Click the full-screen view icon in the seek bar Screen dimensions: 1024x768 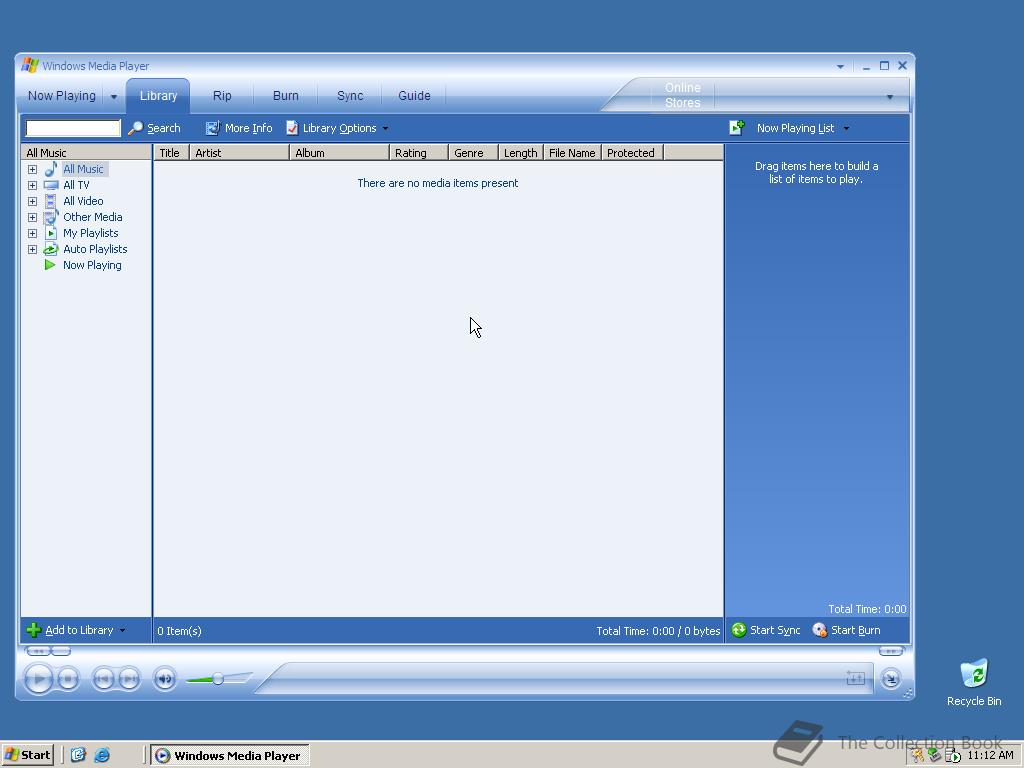pyautogui.click(x=856, y=679)
